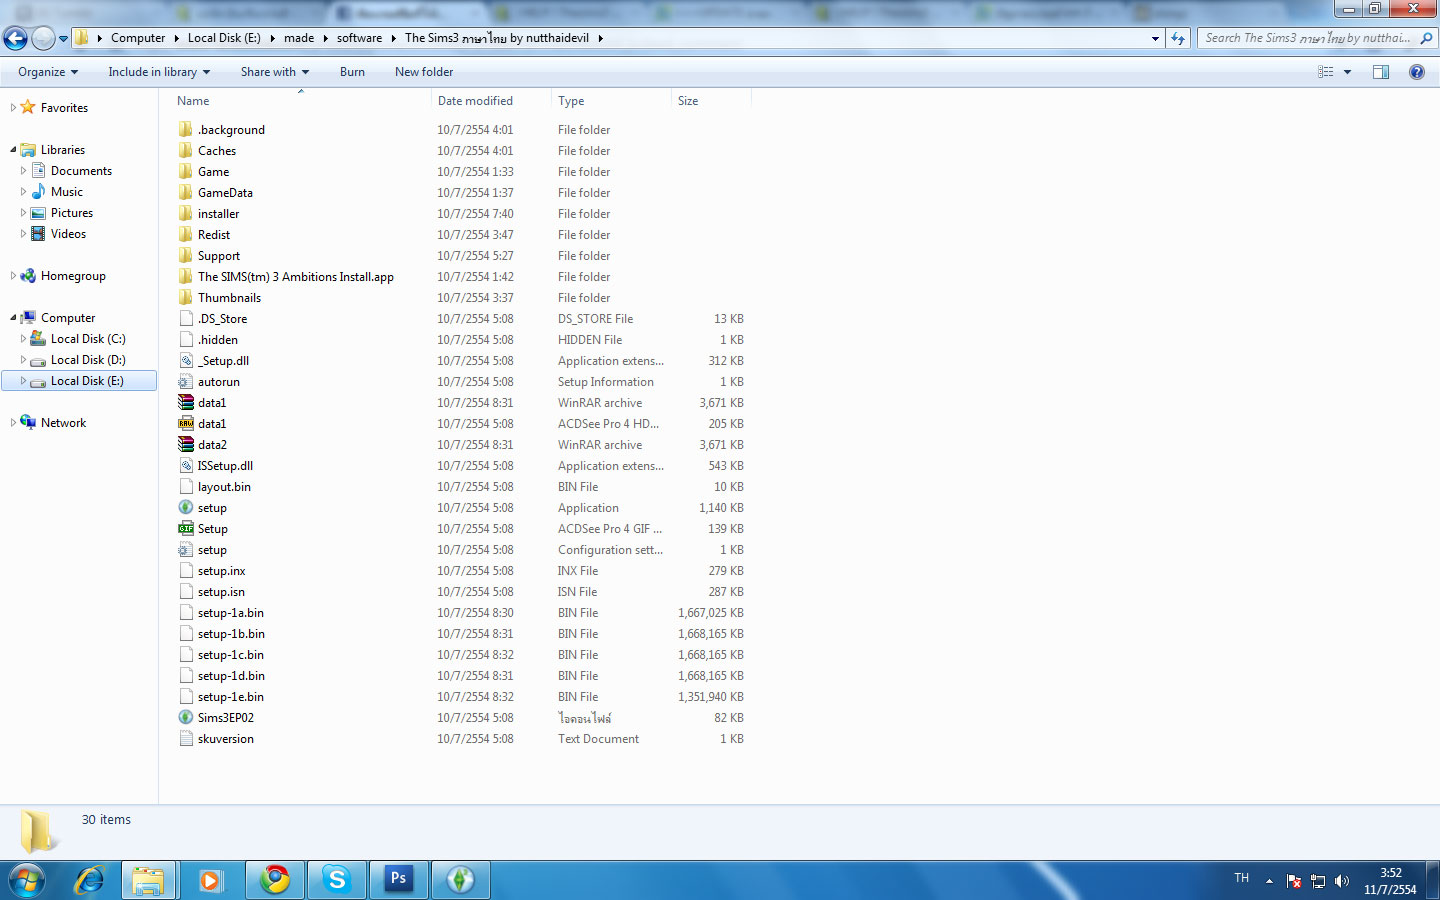Launch Internet Explorer from the taskbar
1440x900 pixels.
pyautogui.click(x=89, y=880)
